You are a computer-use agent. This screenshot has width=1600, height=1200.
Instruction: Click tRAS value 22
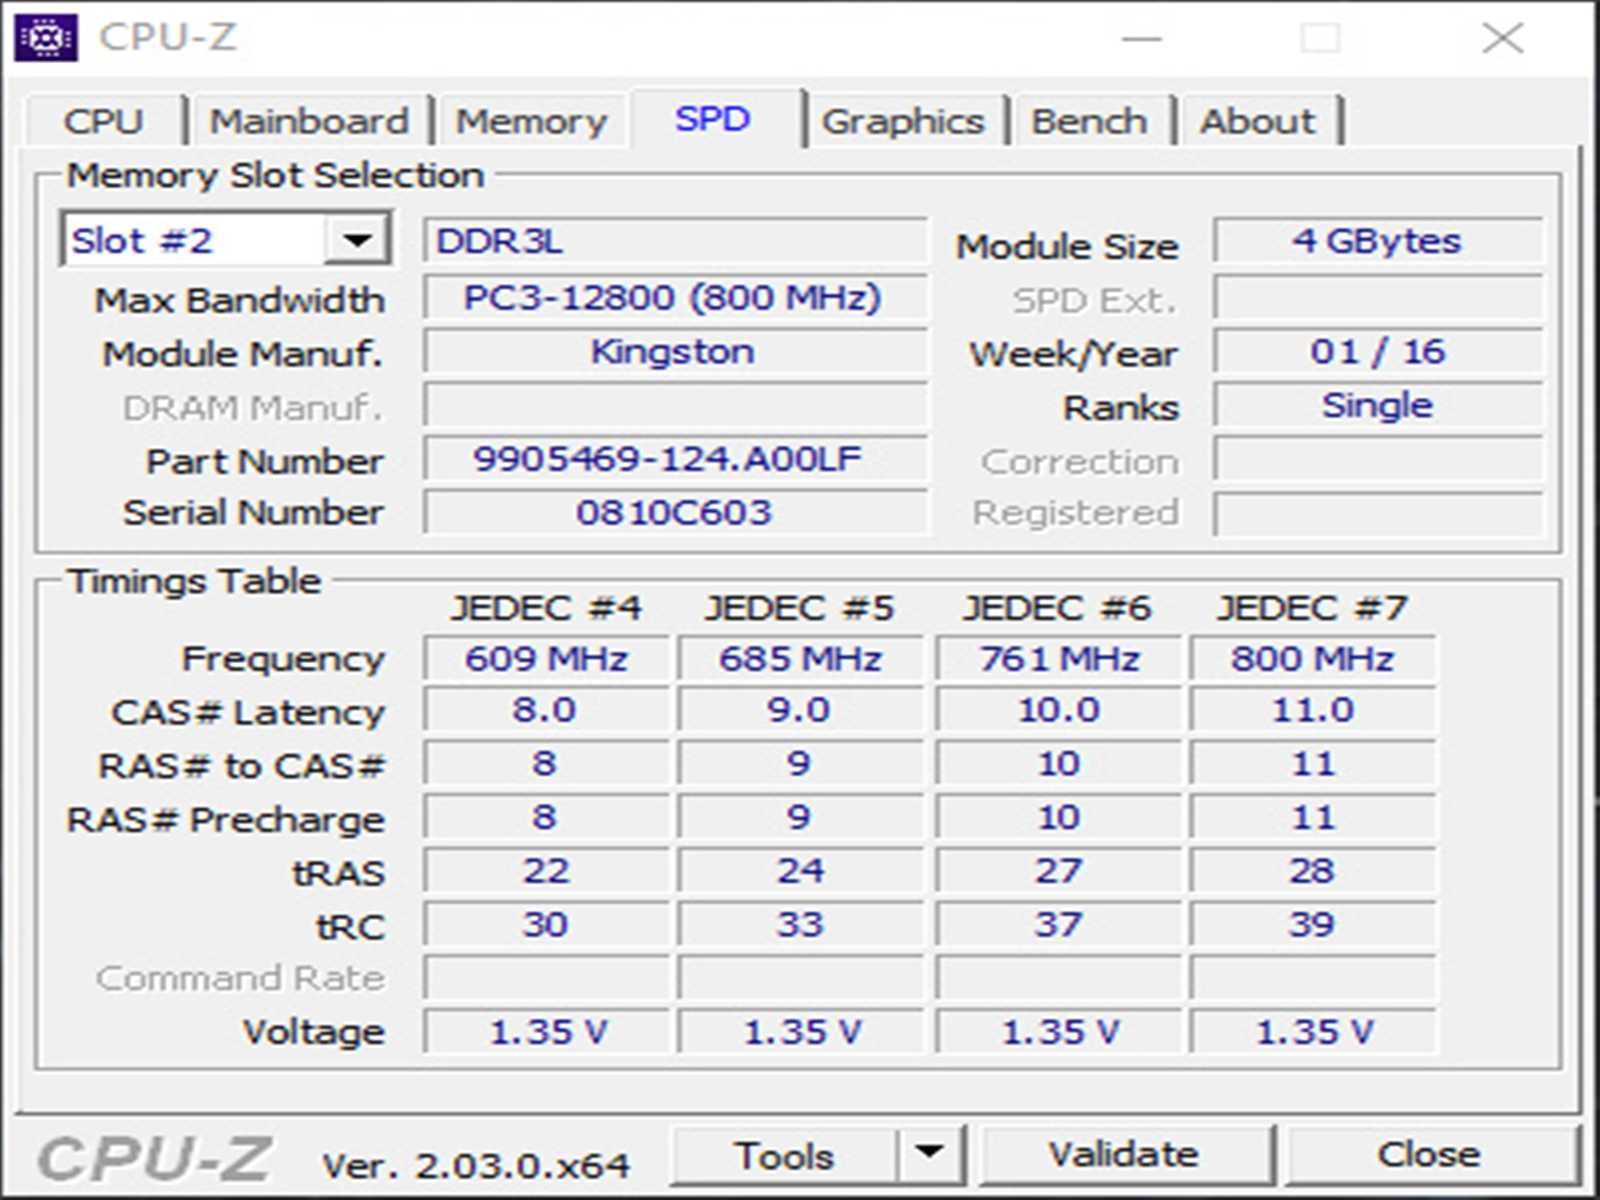(546, 870)
